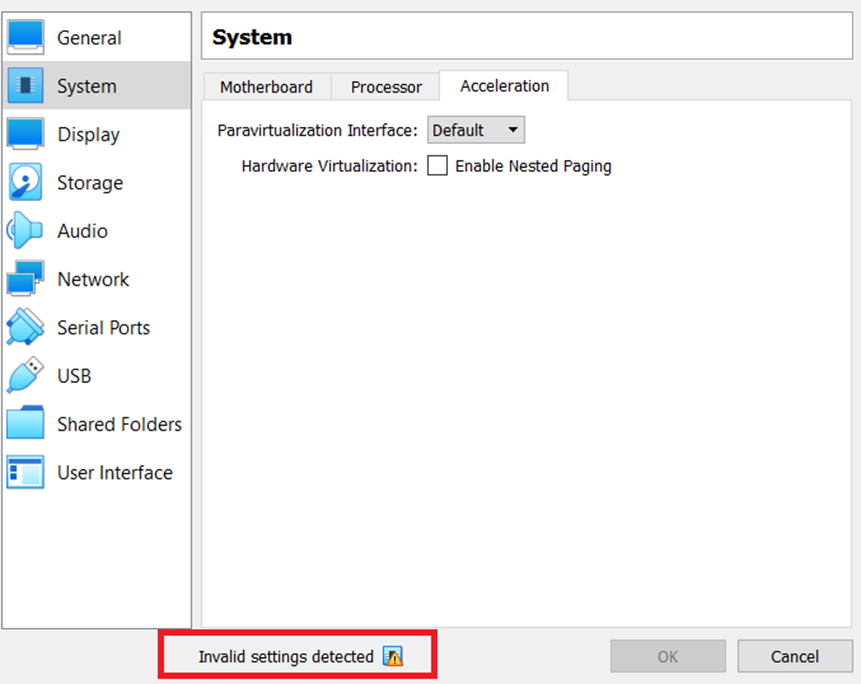Expand the Default interface selector

click(475, 130)
